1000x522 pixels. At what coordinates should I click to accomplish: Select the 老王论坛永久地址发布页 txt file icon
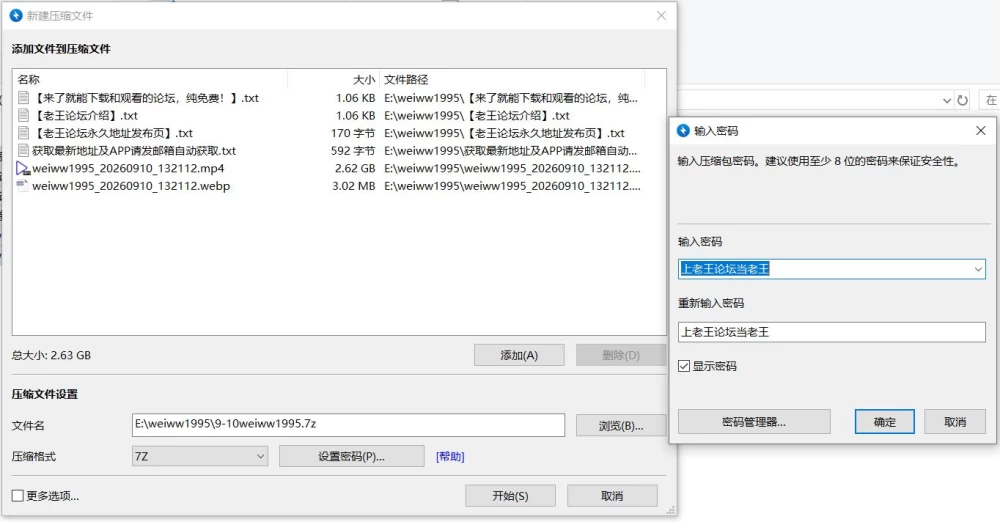tap(24, 133)
